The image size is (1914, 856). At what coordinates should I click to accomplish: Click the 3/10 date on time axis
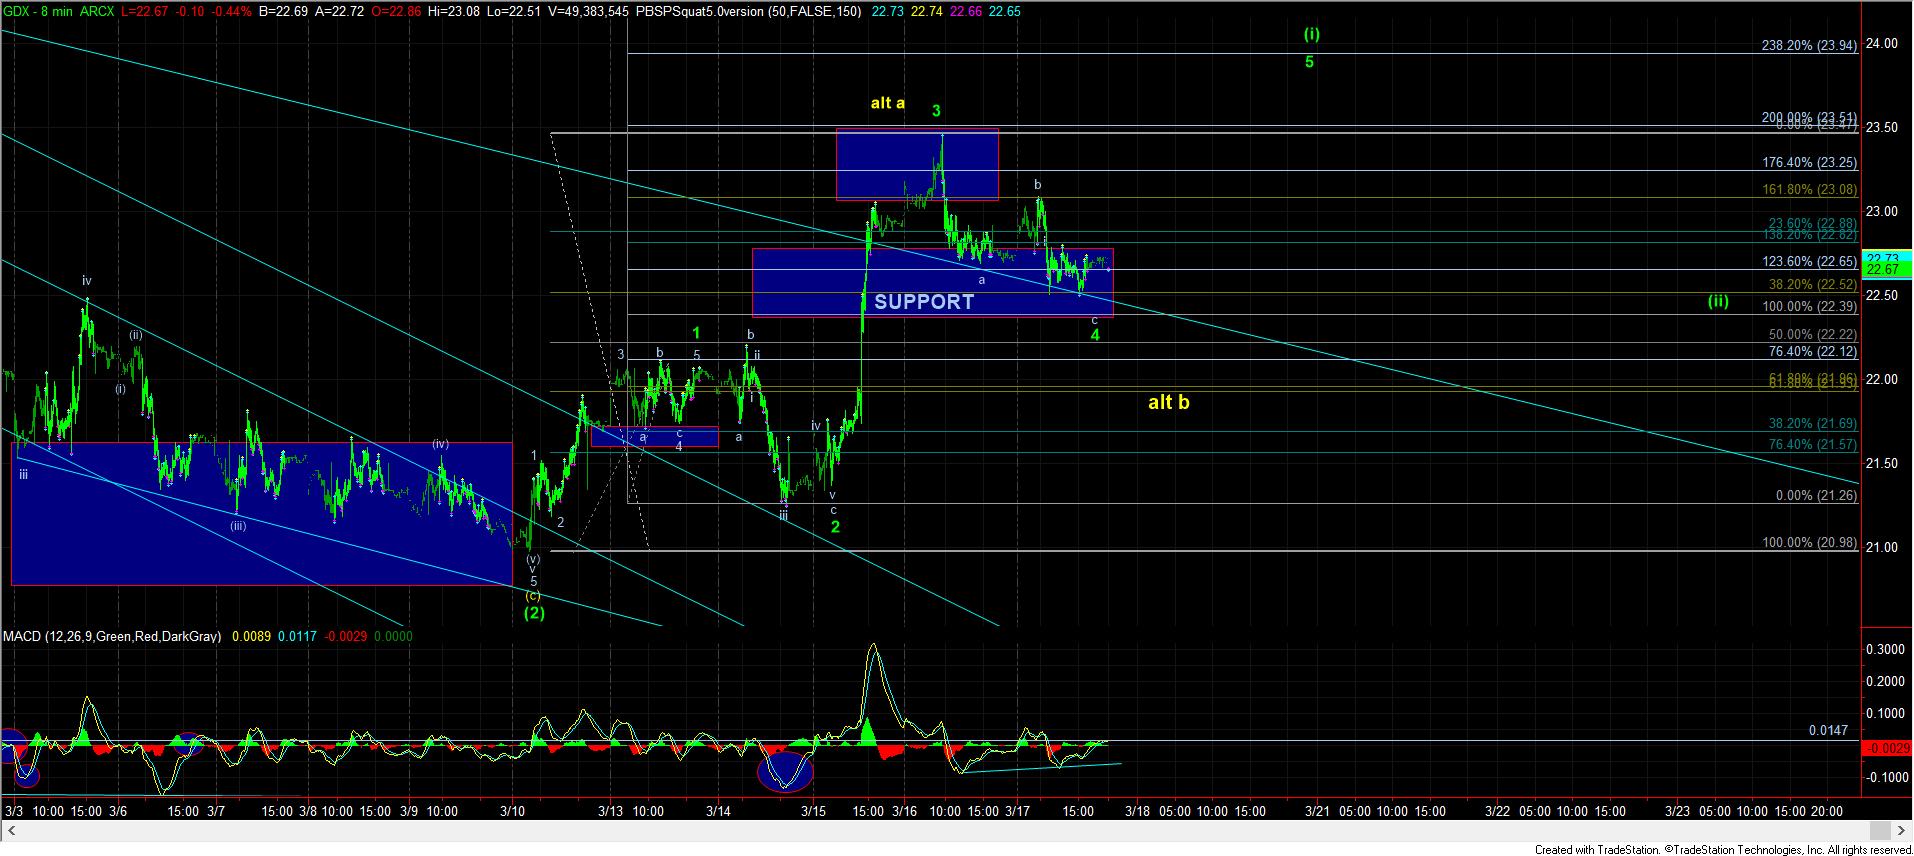point(513,811)
